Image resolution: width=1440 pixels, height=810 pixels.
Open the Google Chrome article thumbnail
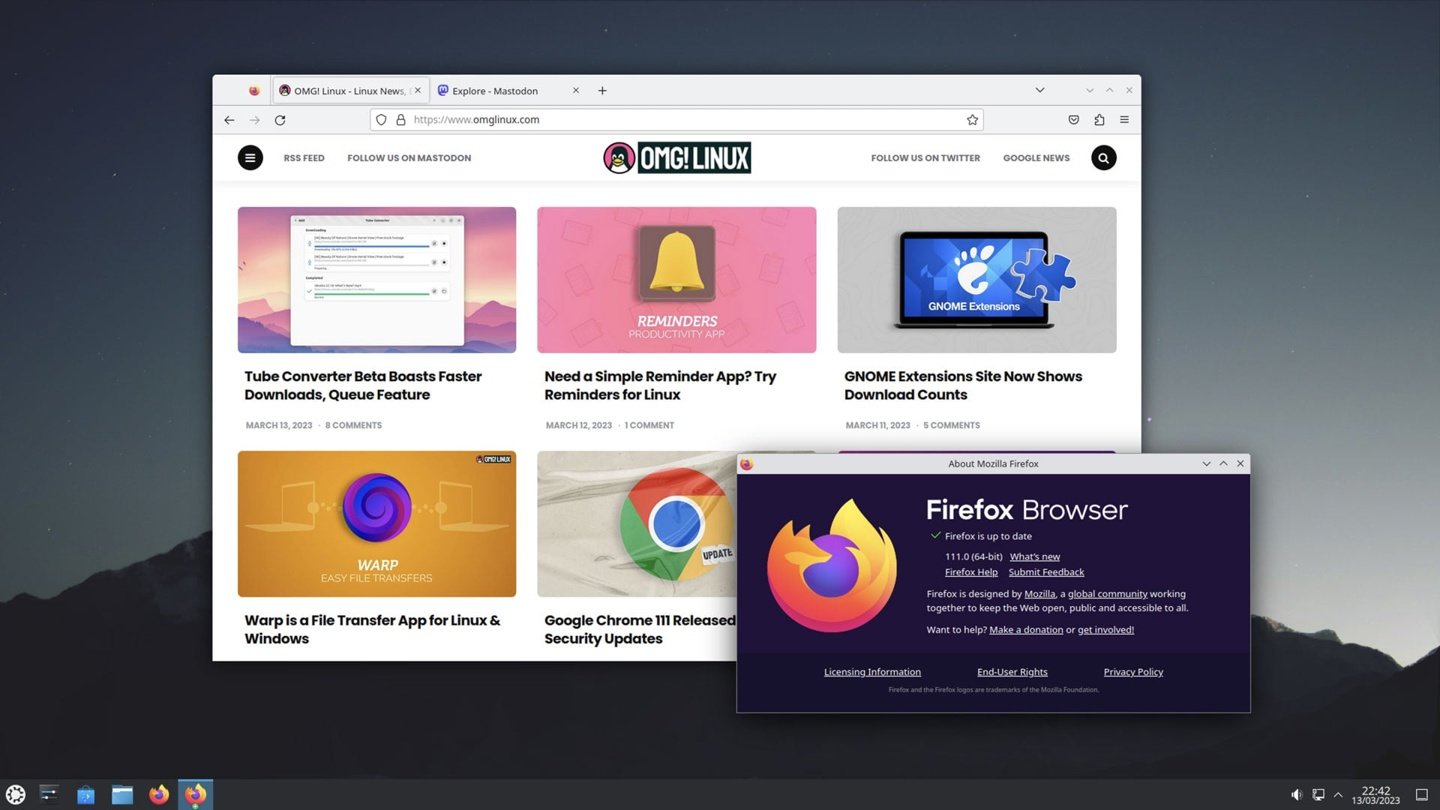pyautogui.click(x=637, y=524)
